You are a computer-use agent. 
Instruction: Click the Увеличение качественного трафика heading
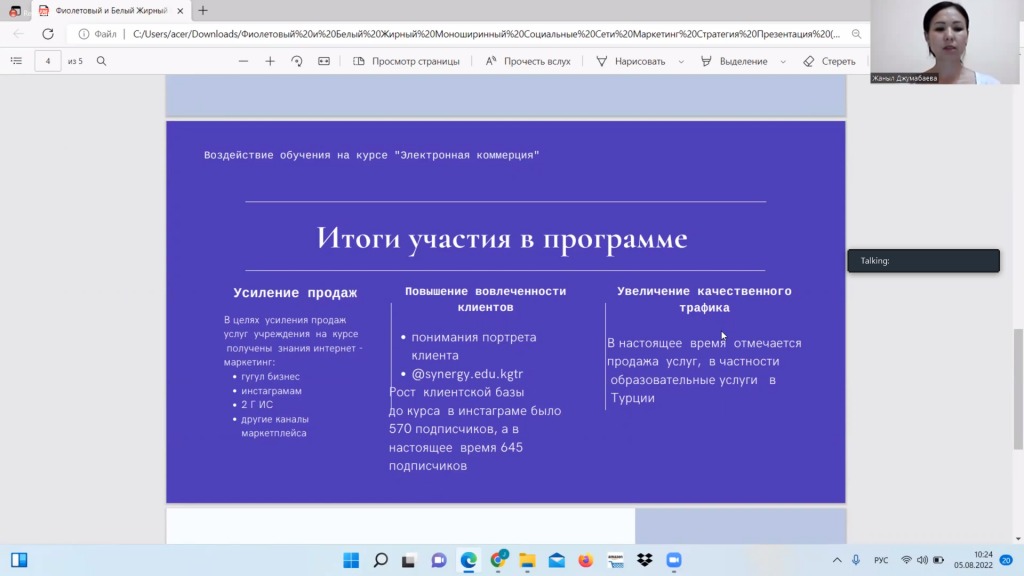[704, 299]
